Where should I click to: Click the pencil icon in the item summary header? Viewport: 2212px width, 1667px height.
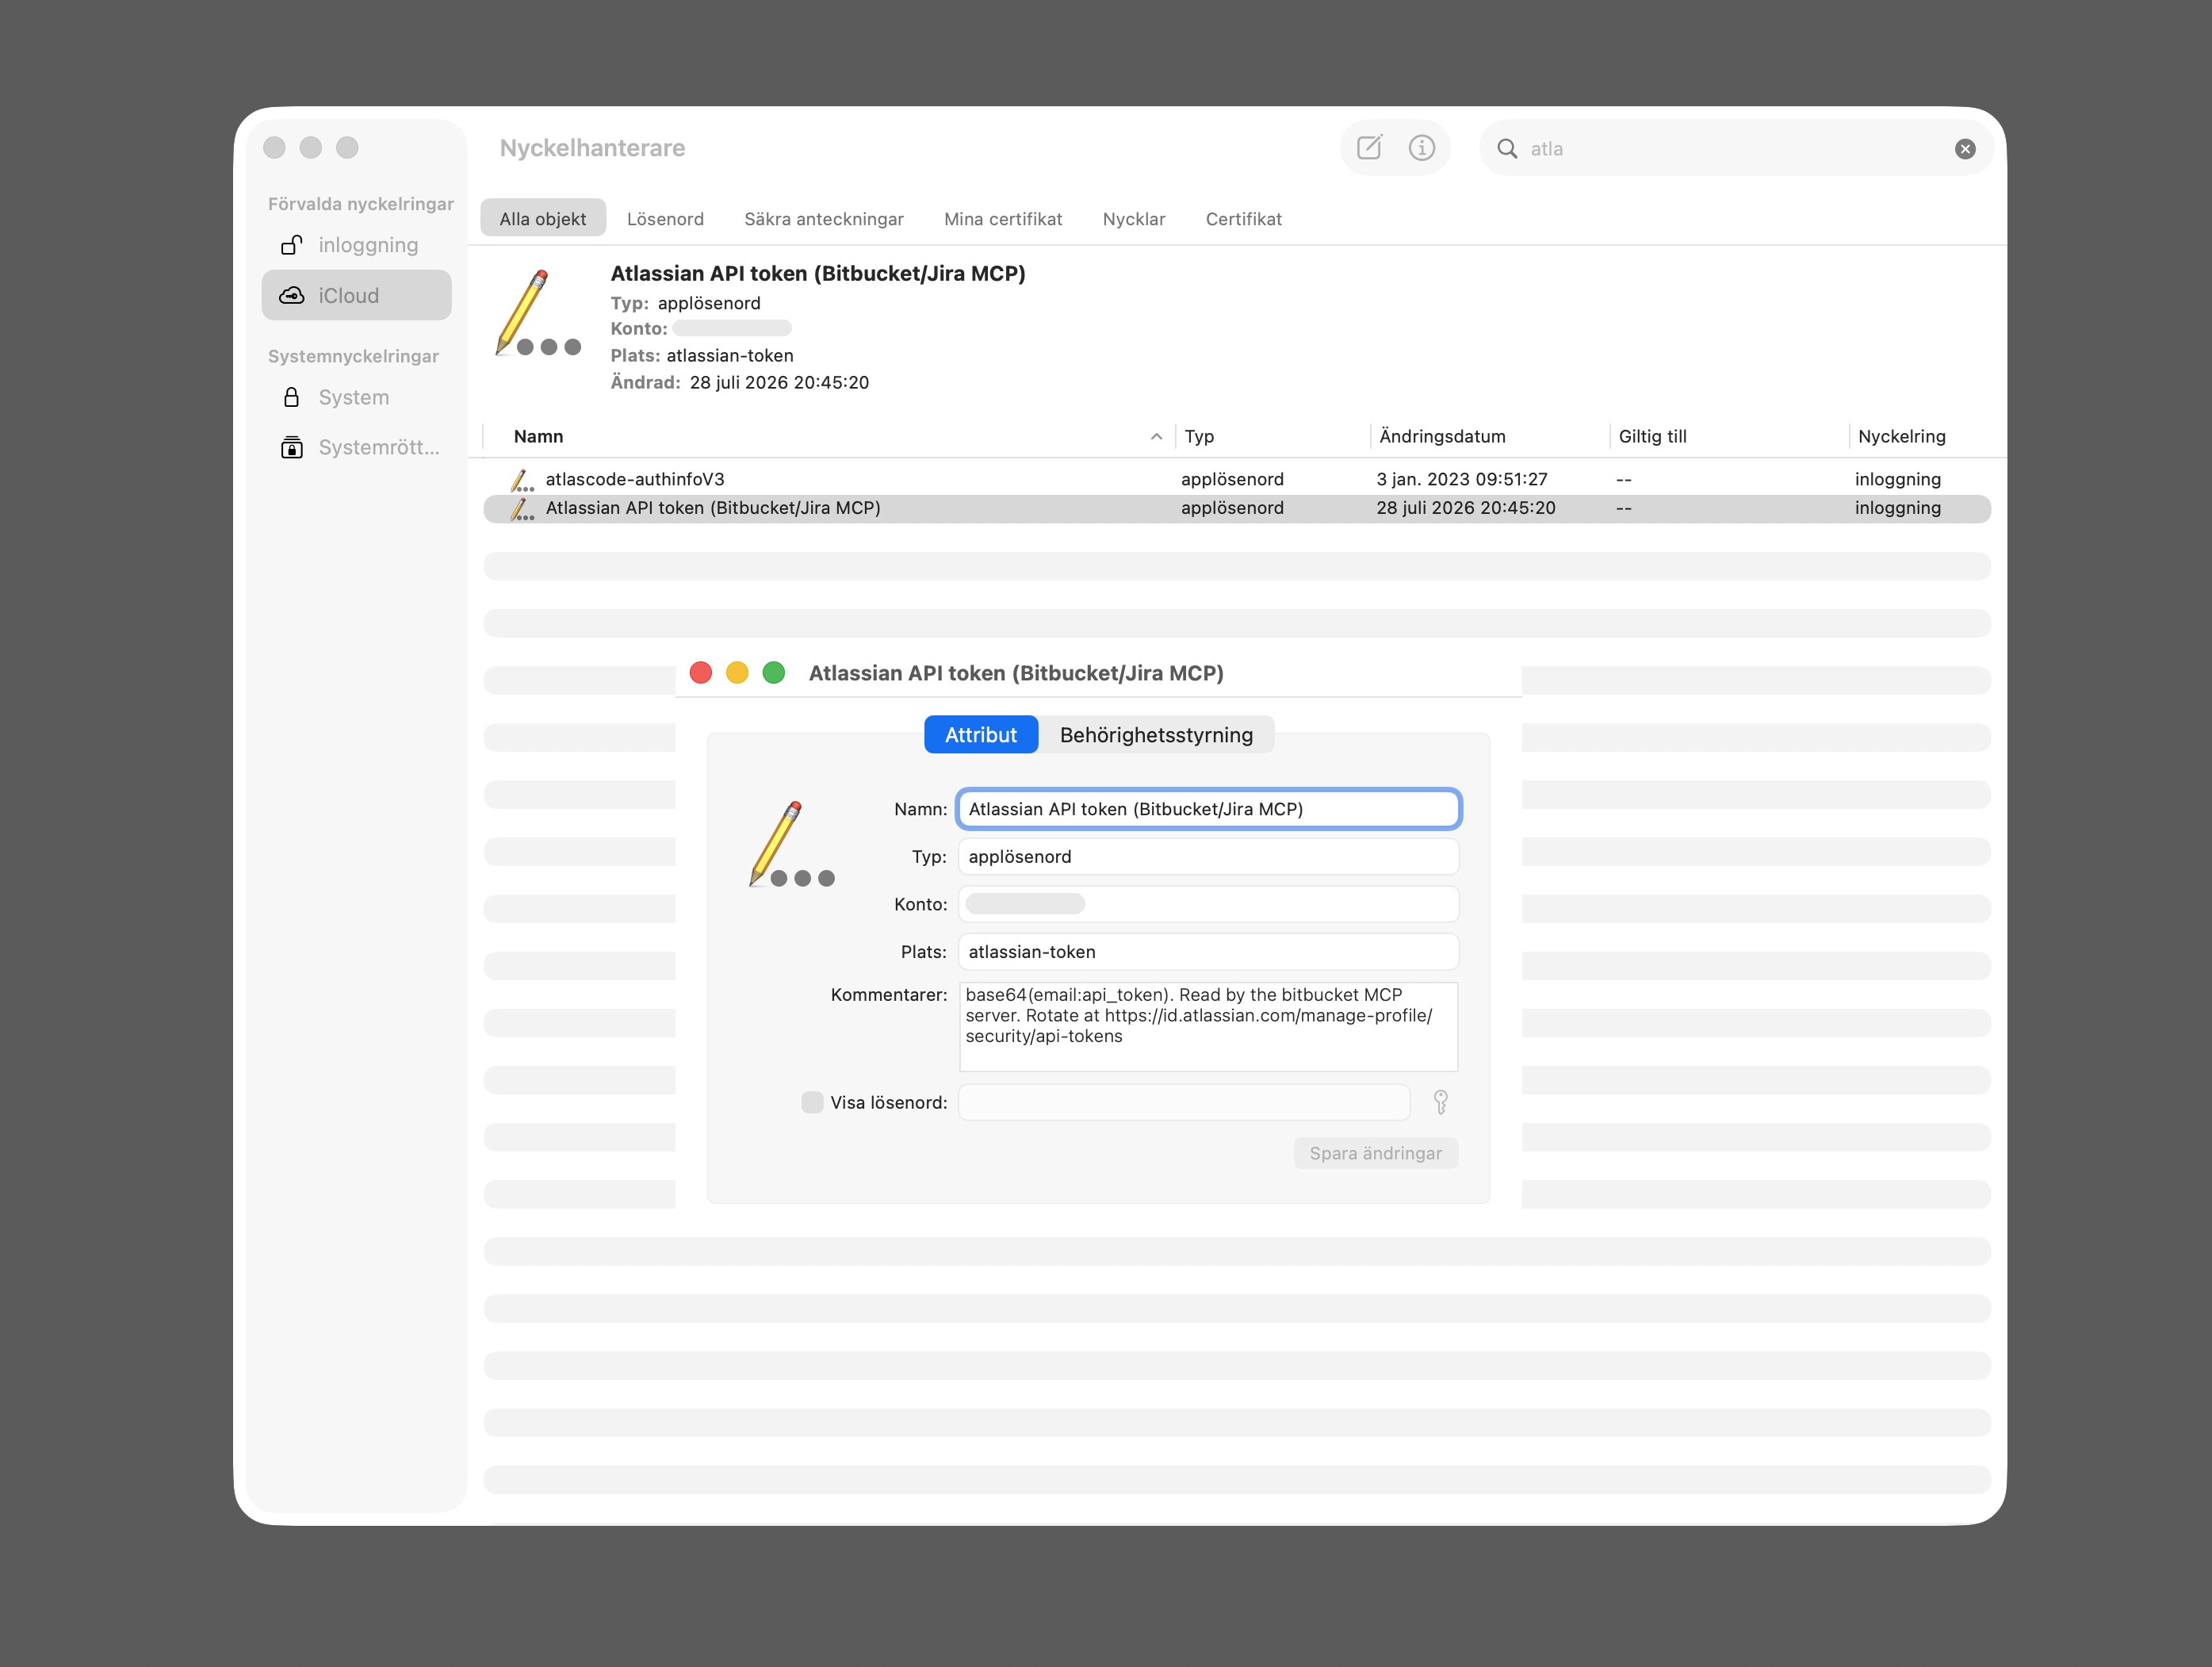tap(538, 313)
